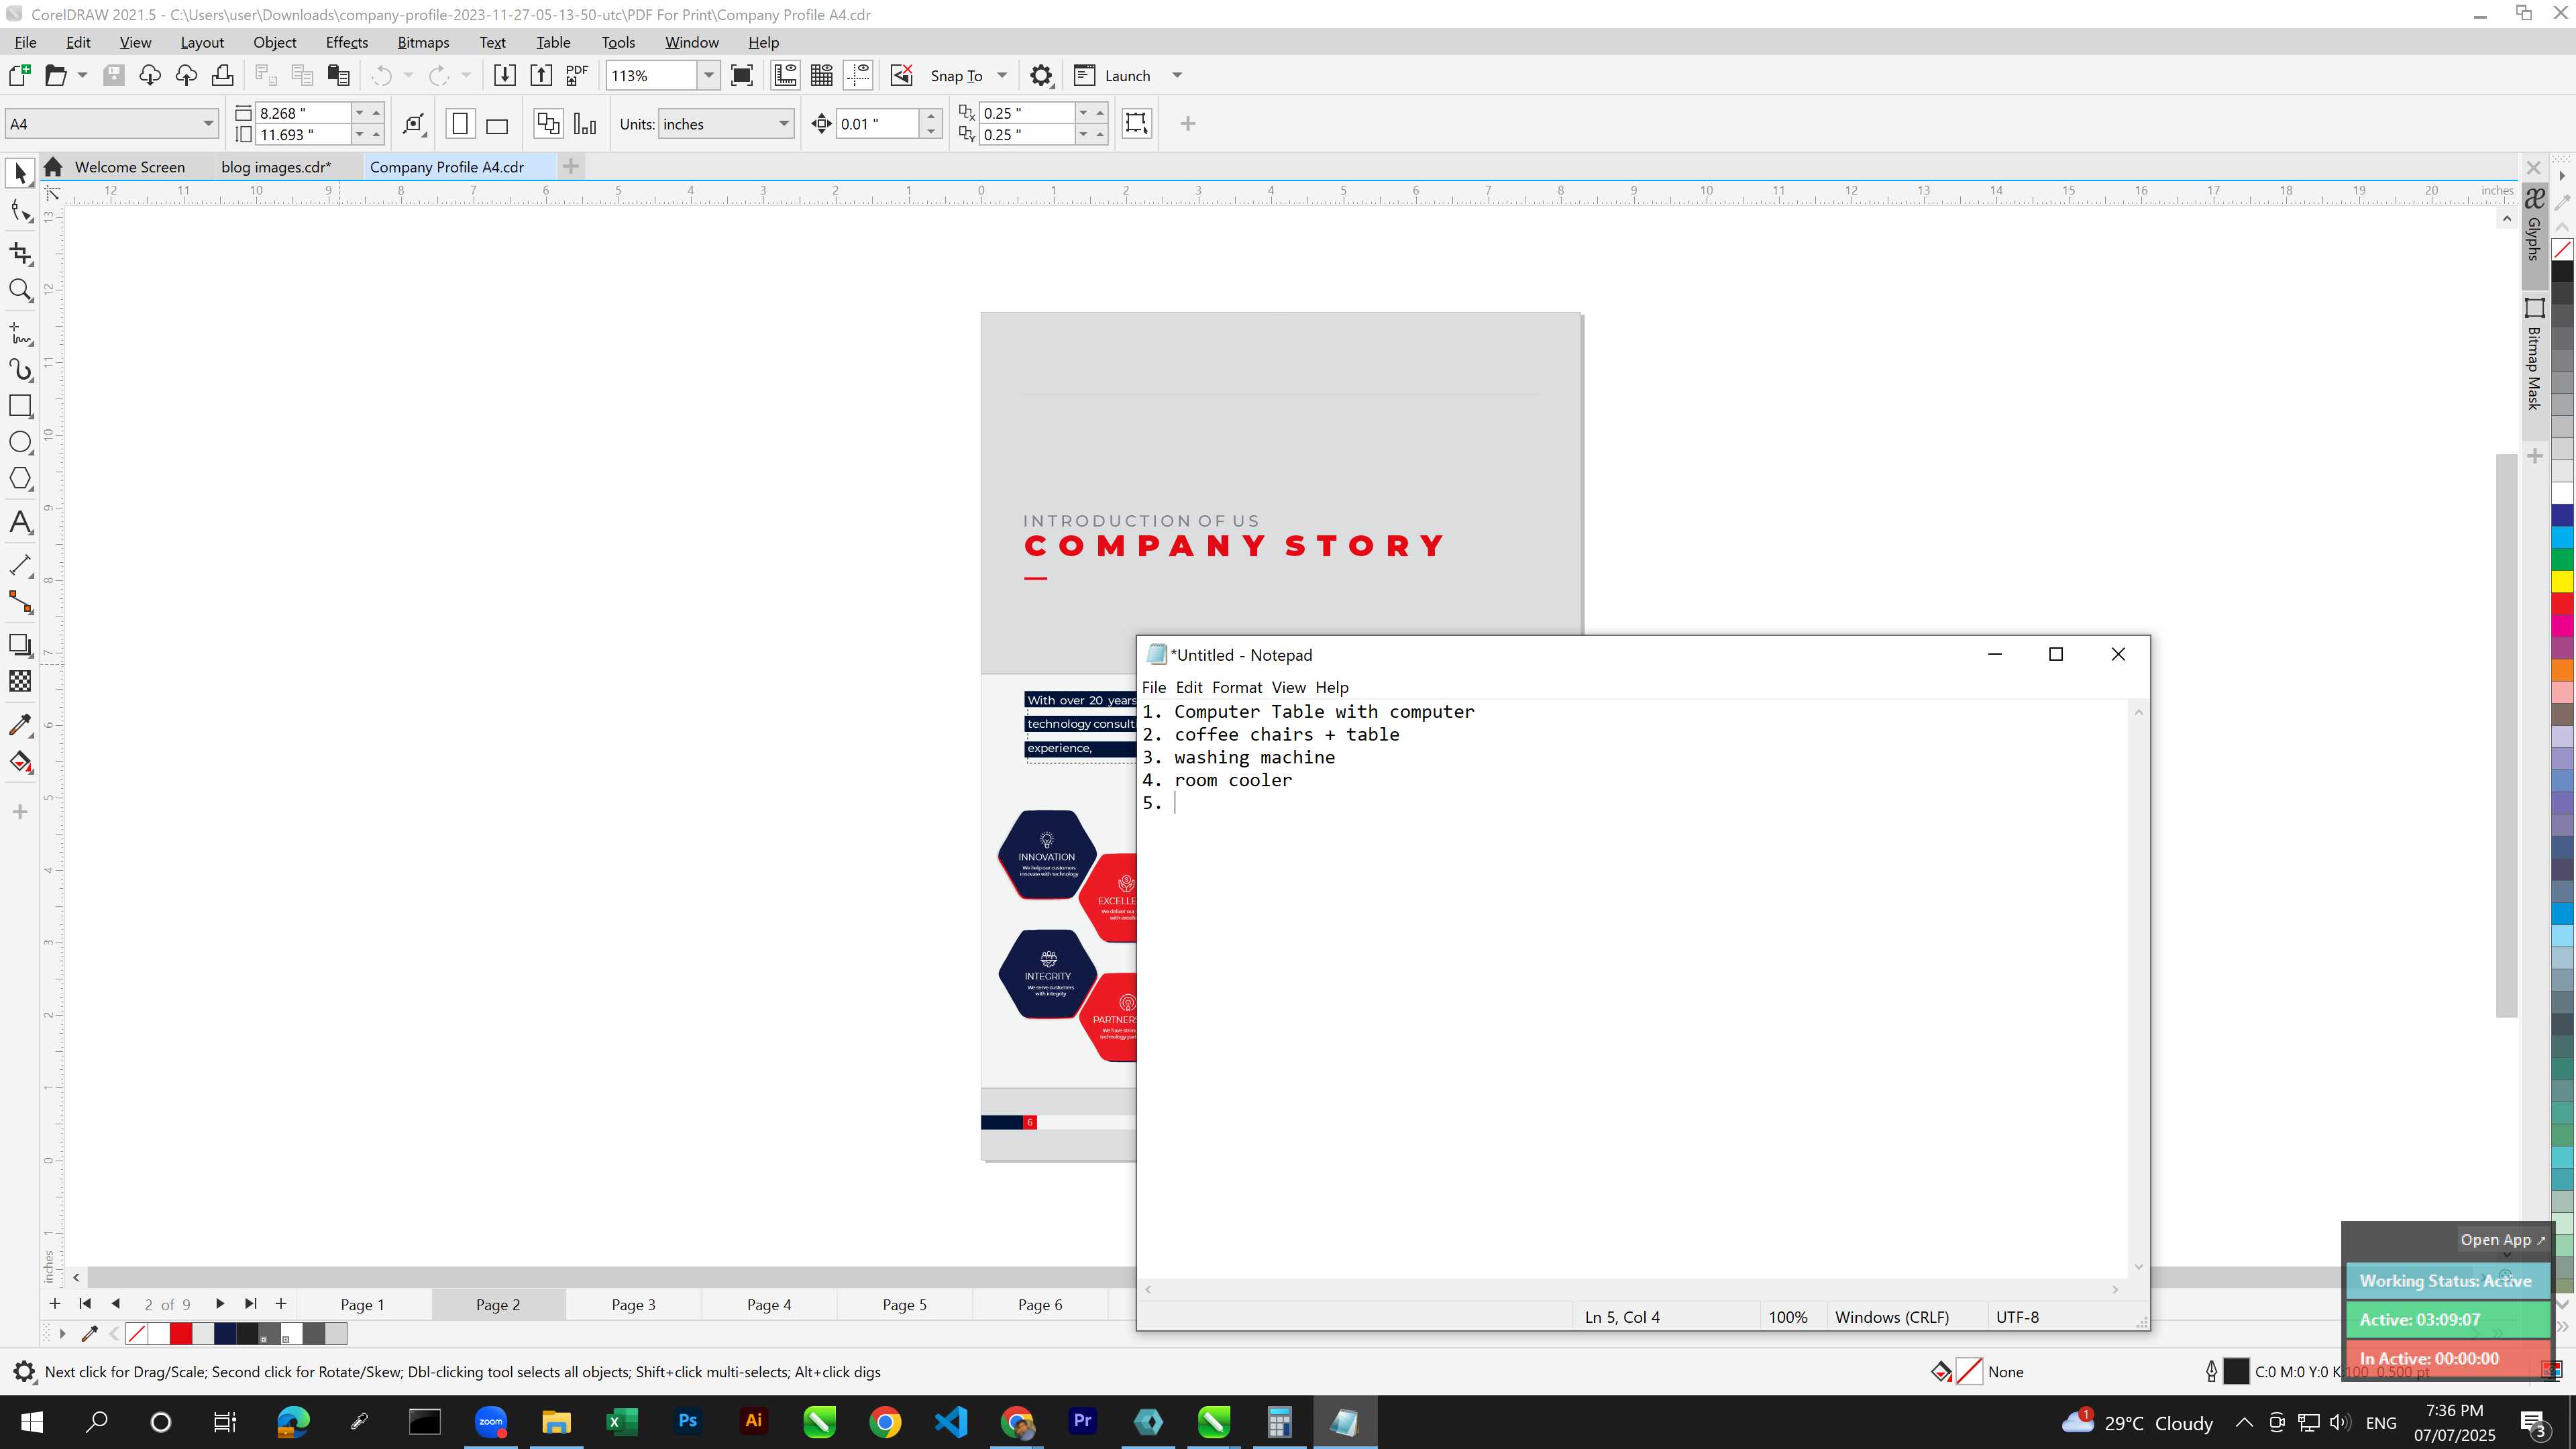Image resolution: width=2576 pixels, height=1449 pixels.
Task: Open the Units inches dropdown
Action: click(783, 124)
